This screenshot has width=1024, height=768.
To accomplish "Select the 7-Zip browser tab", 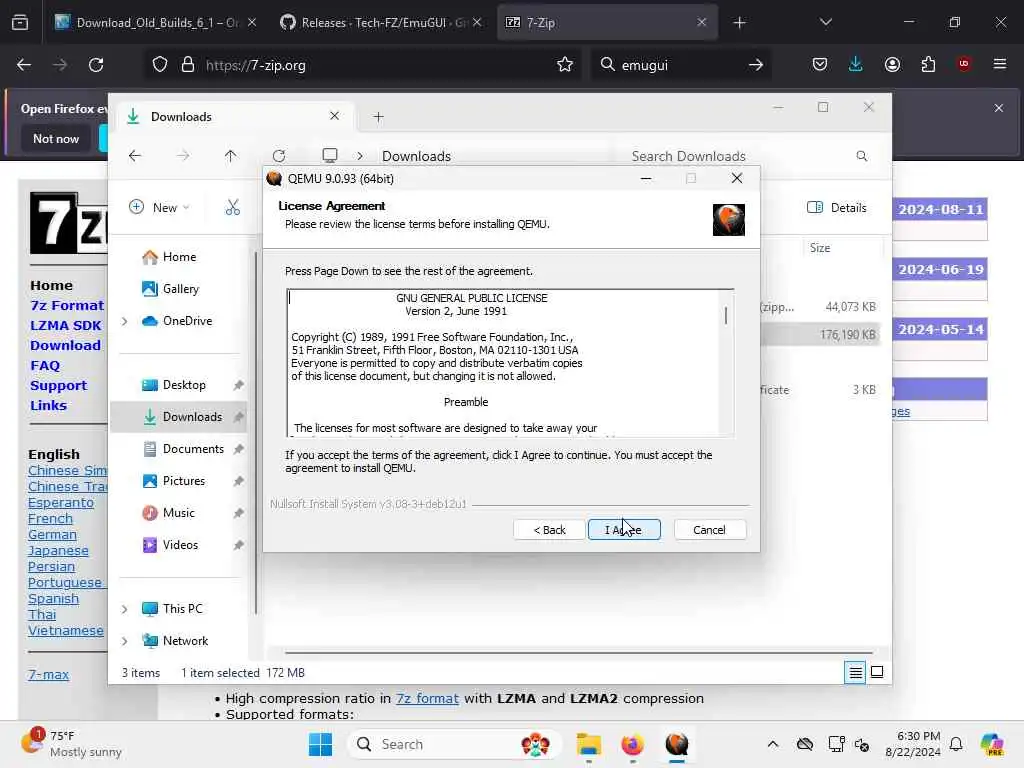I will (607, 22).
